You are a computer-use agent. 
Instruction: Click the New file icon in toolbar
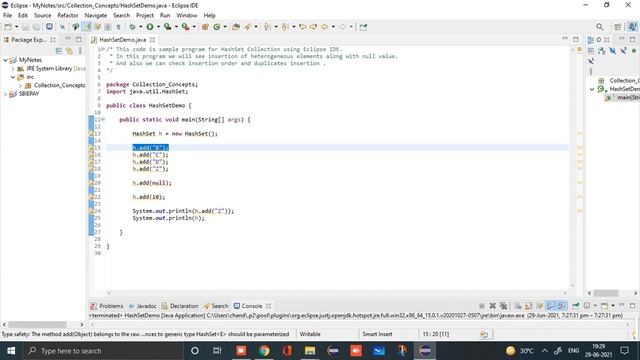click(8, 27)
